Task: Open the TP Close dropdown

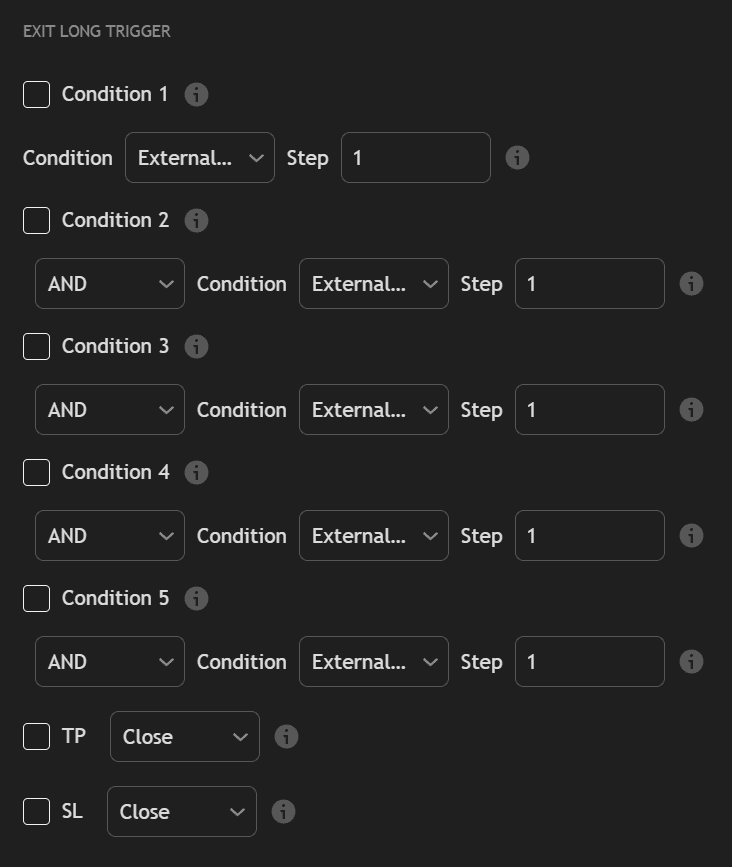Action: (x=184, y=736)
